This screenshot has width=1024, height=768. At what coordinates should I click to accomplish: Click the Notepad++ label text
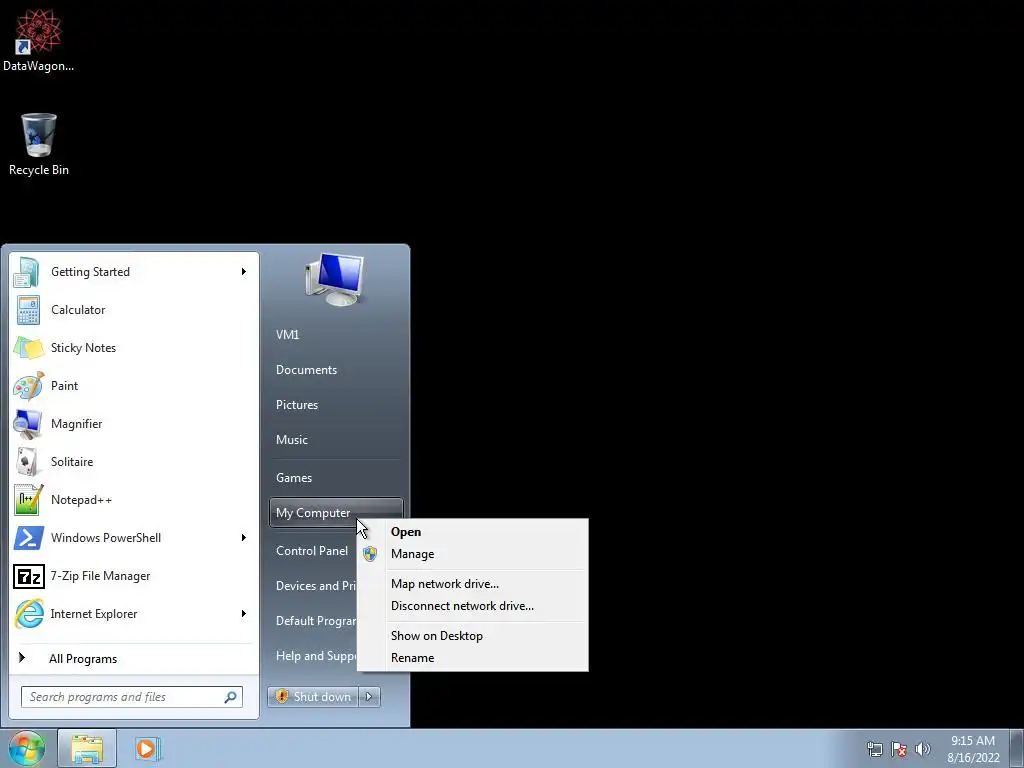tap(81, 500)
